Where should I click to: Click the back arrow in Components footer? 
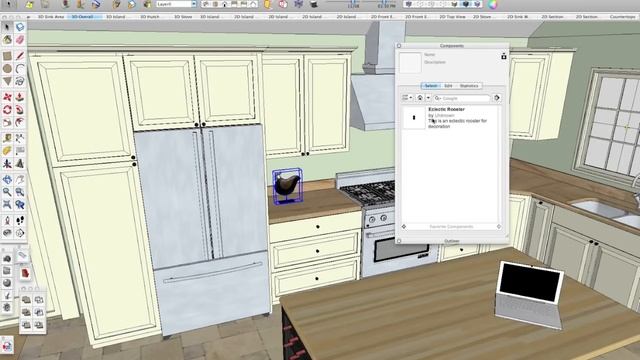point(404,227)
